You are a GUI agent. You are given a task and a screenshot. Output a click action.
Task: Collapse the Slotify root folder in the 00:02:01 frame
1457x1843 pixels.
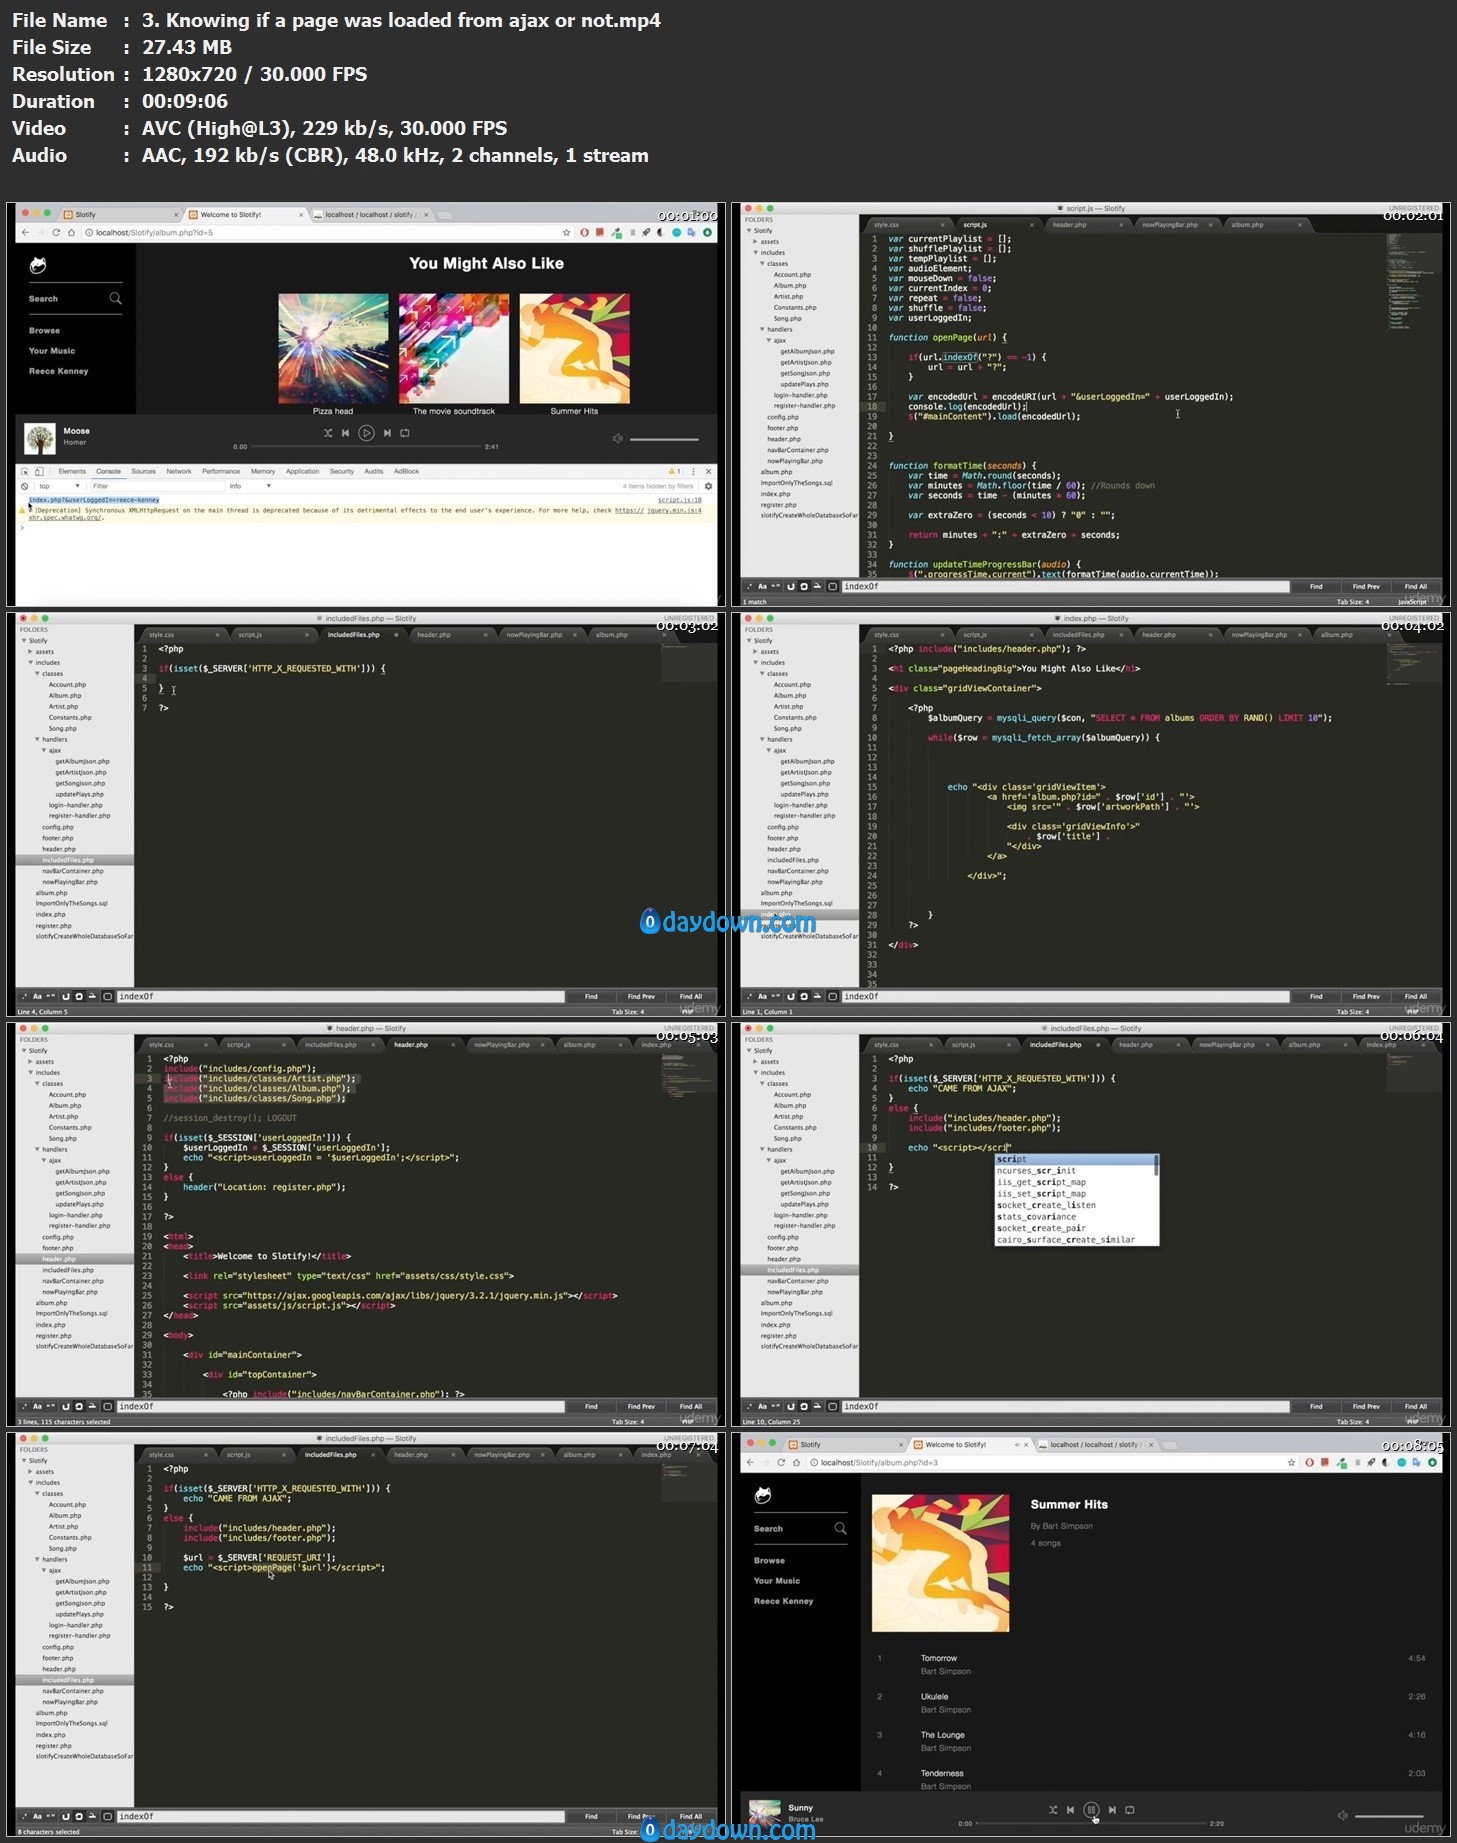[749, 230]
